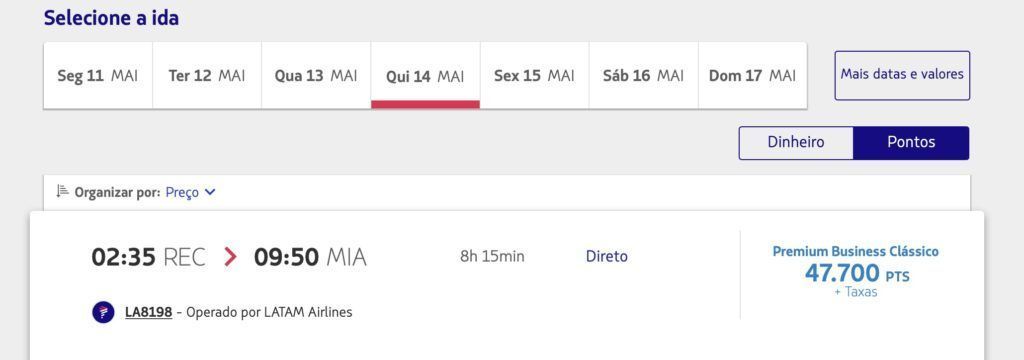Click the 8h 15min flight duration

(492, 257)
